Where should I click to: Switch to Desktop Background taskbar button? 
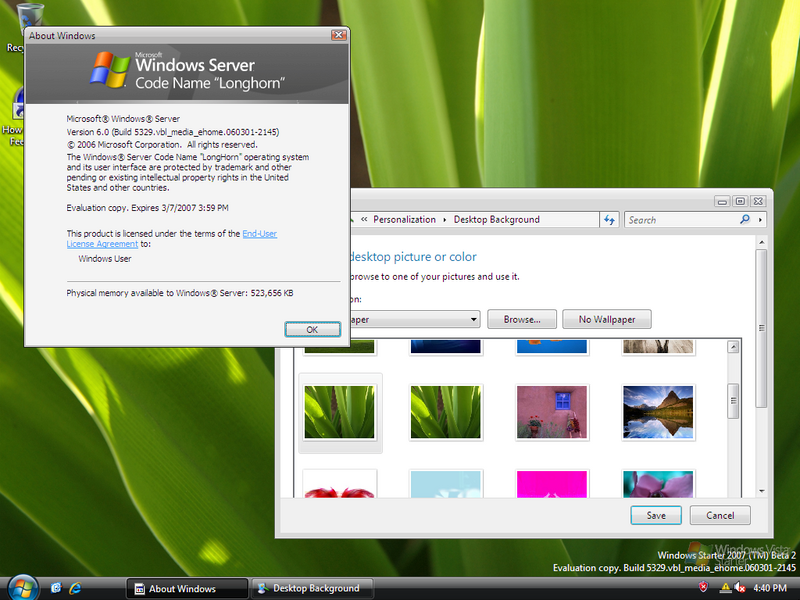[313, 588]
